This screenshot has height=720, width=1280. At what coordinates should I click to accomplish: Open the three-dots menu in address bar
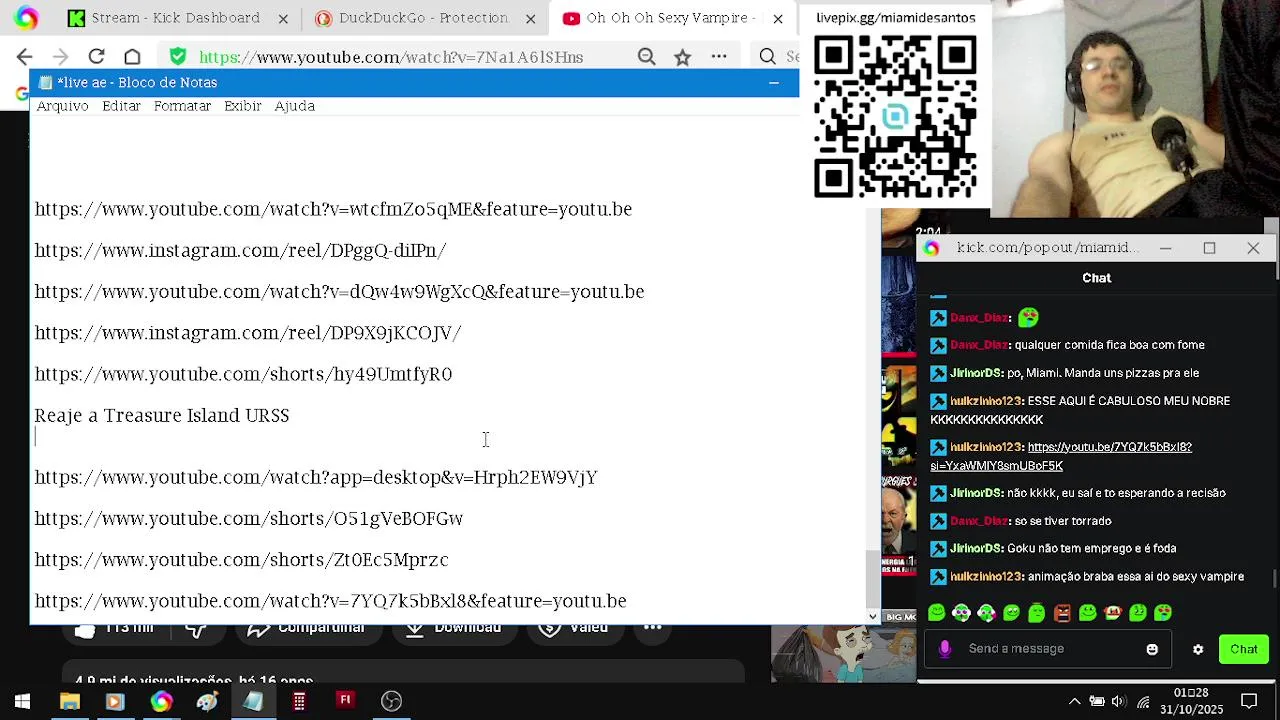click(x=719, y=57)
